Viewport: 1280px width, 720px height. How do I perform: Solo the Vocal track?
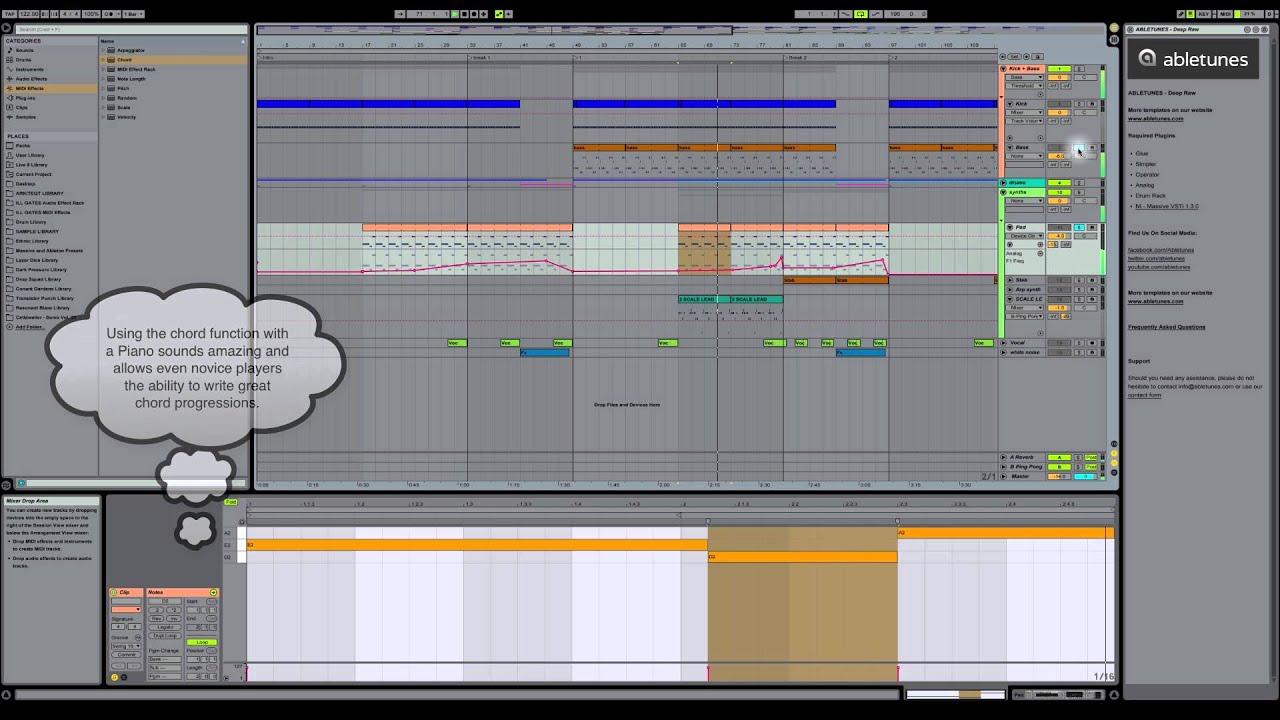[1079, 343]
